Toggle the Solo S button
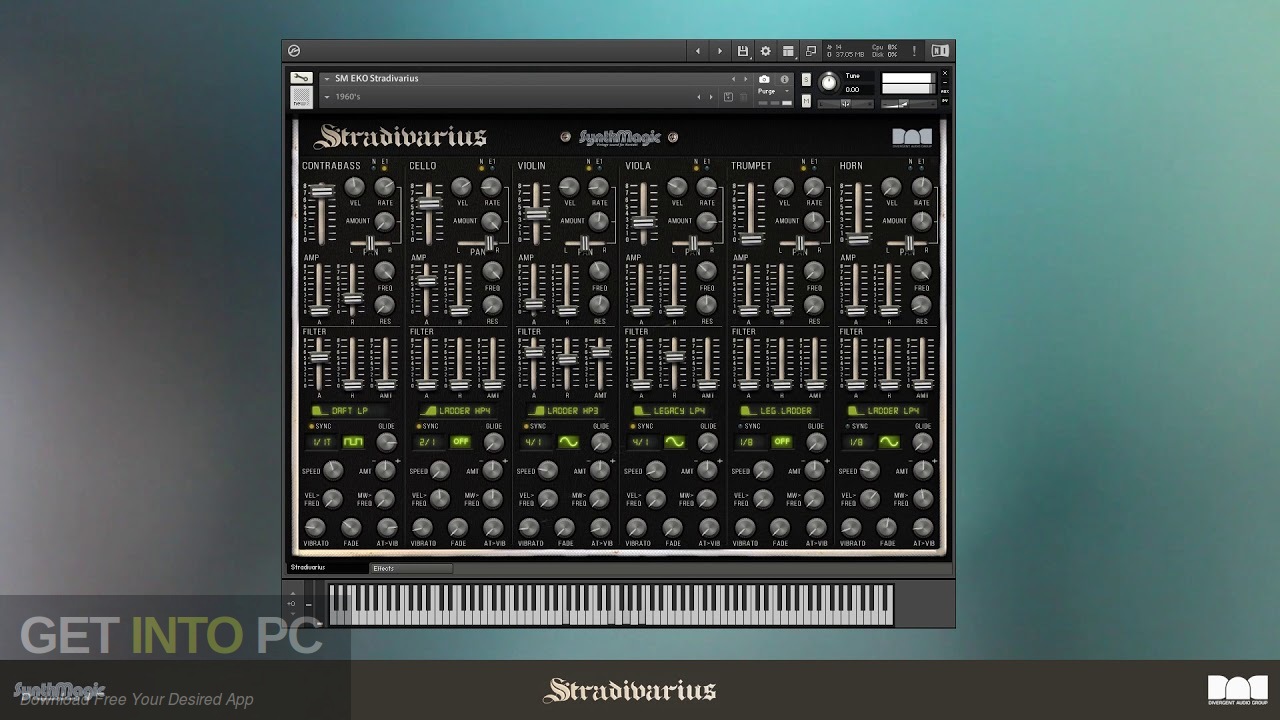The image size is (1280, 720). point(806,80)
